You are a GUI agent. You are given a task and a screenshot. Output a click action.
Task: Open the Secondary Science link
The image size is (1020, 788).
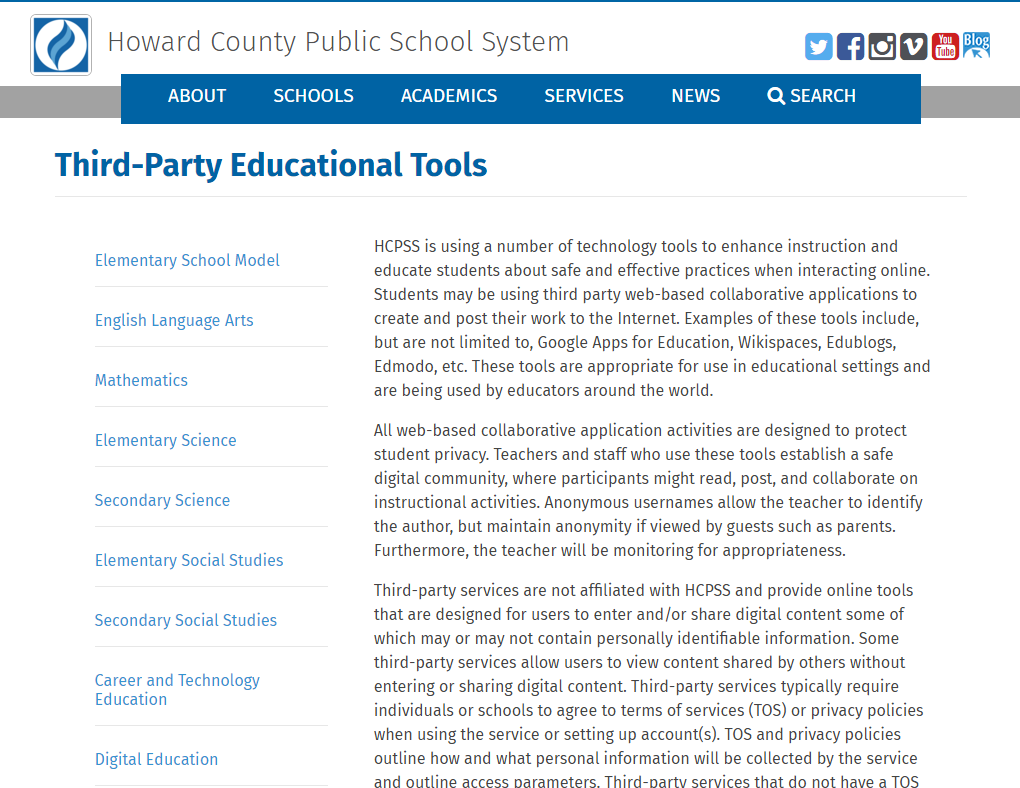click(163, 500)
